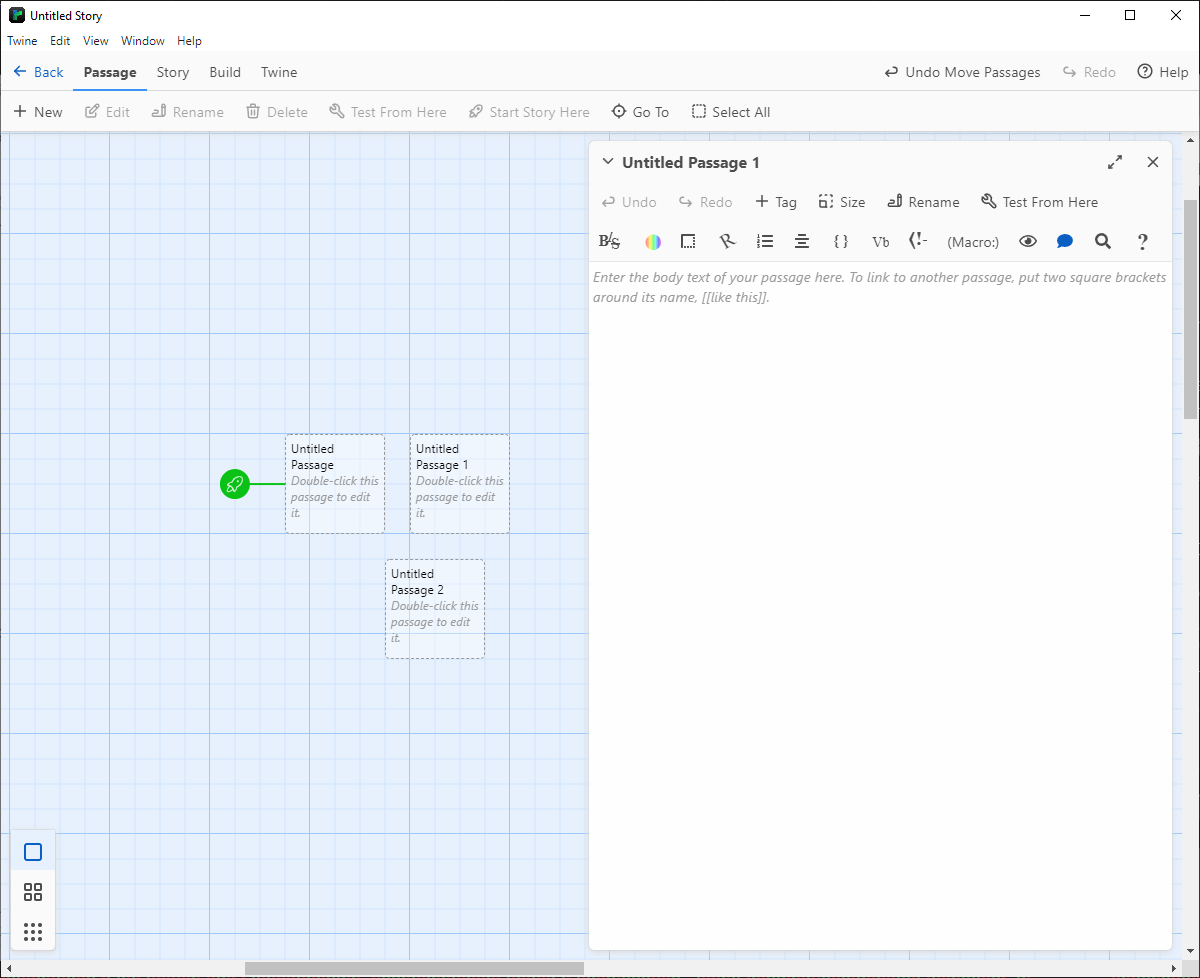Click the Twine app icon in title bar
Screen dimensions: 1200x978
click(17, 15)
